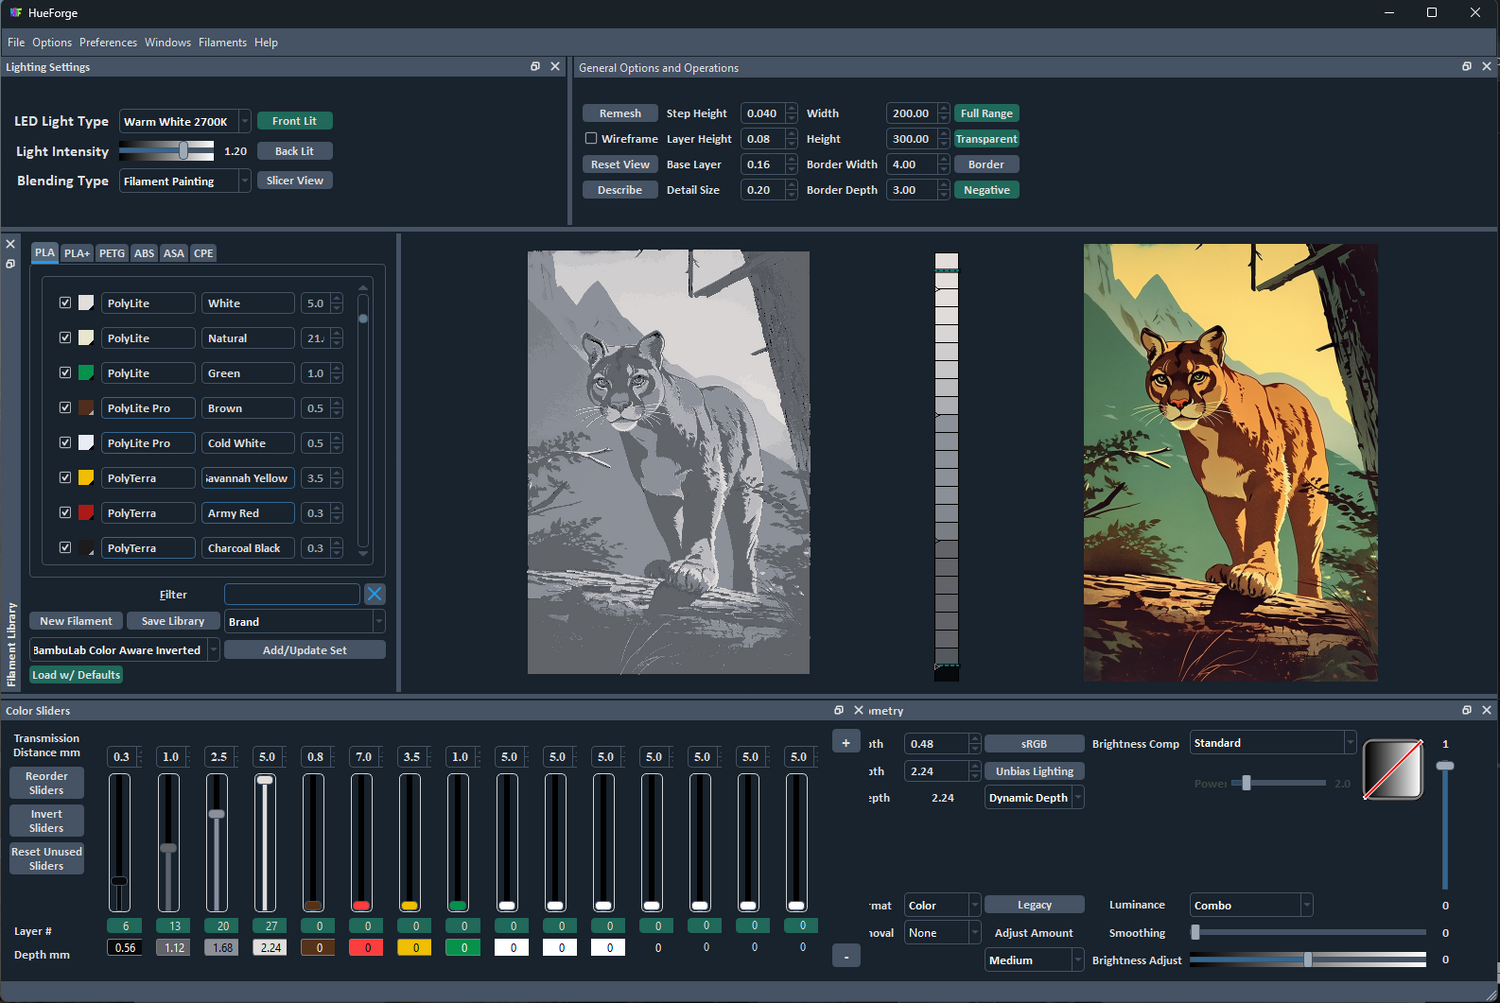Enable the Wireframe checkbox
Screen dimensions: 1500x1003
click(x=591, y=138)
